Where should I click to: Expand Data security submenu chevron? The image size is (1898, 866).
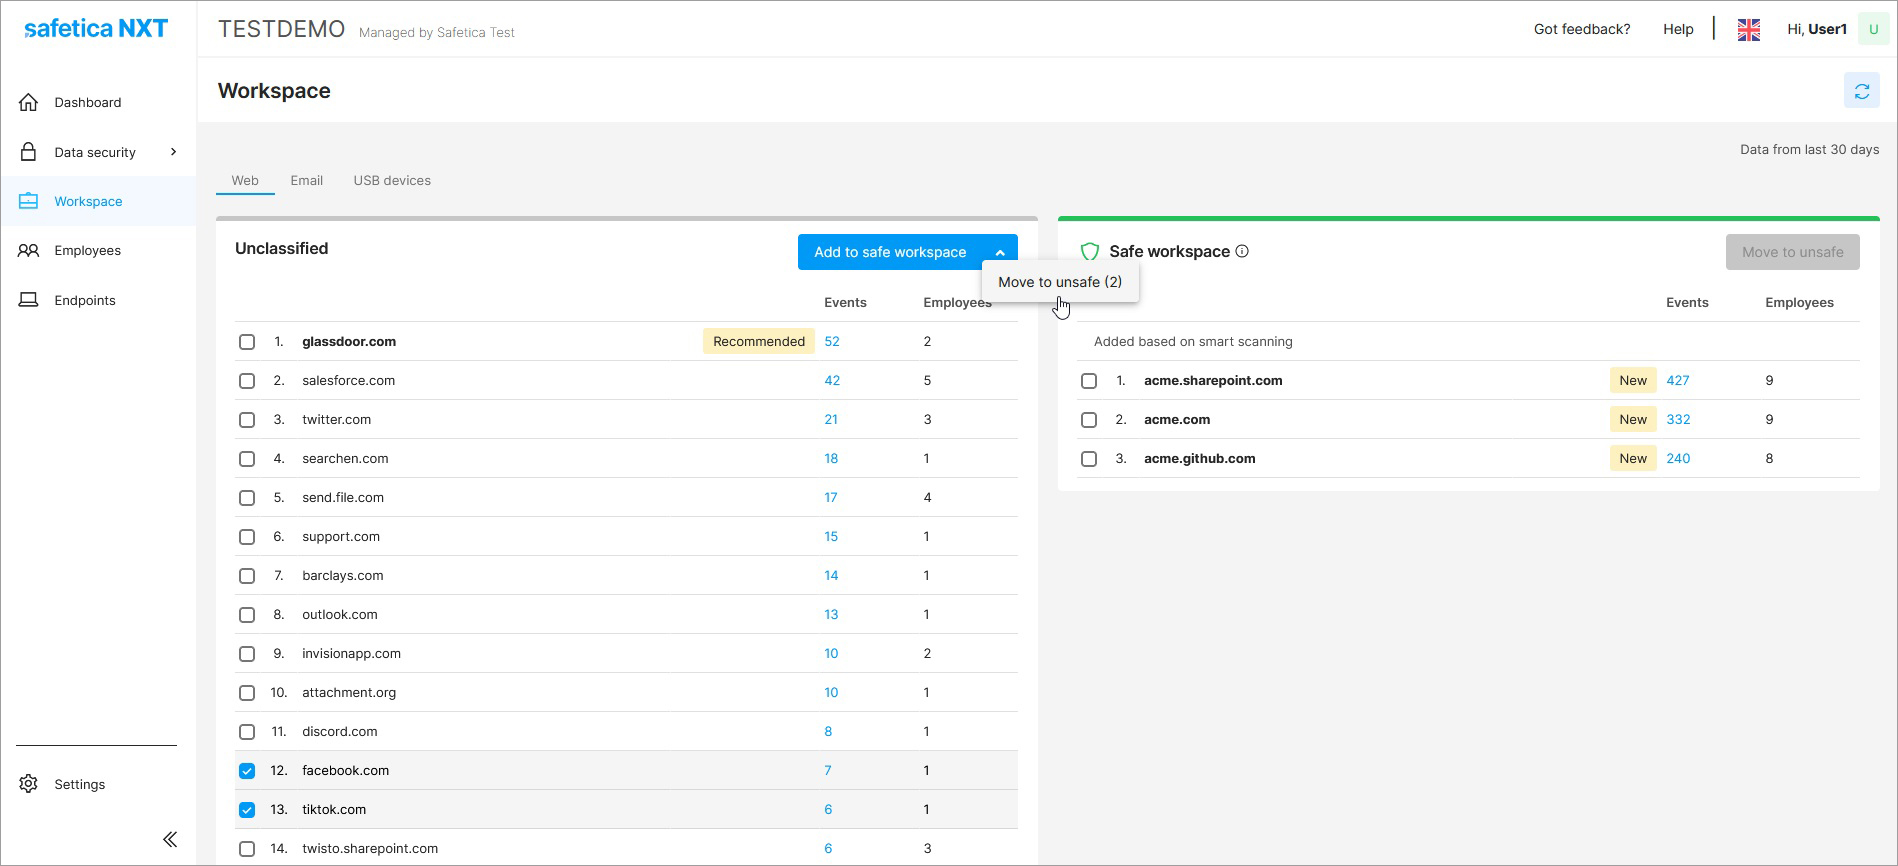pos(173,152)
